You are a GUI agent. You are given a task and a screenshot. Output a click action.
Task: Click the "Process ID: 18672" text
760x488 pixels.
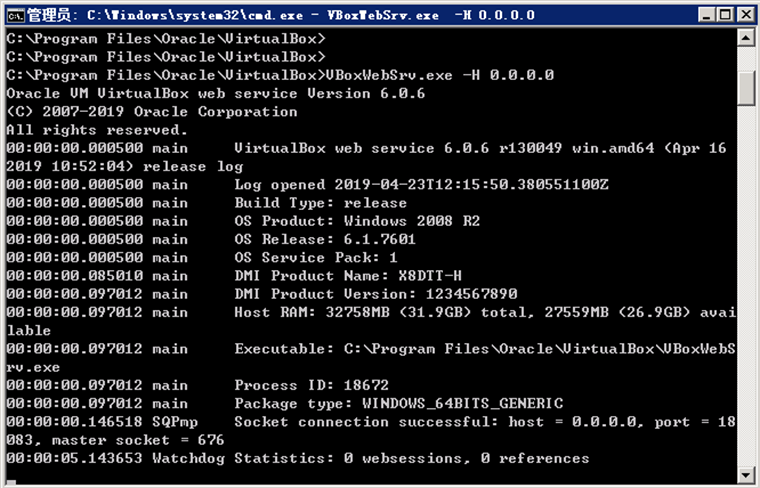312,385
